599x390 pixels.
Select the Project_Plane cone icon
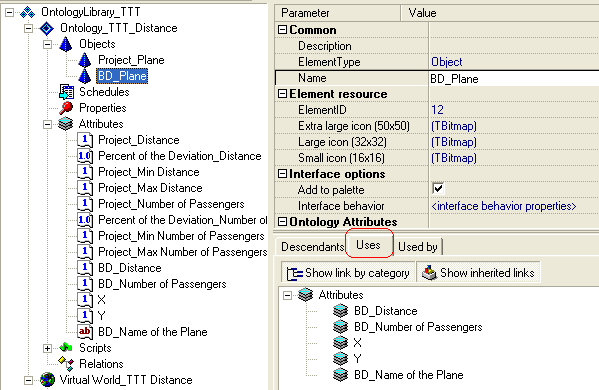[84, 60]
